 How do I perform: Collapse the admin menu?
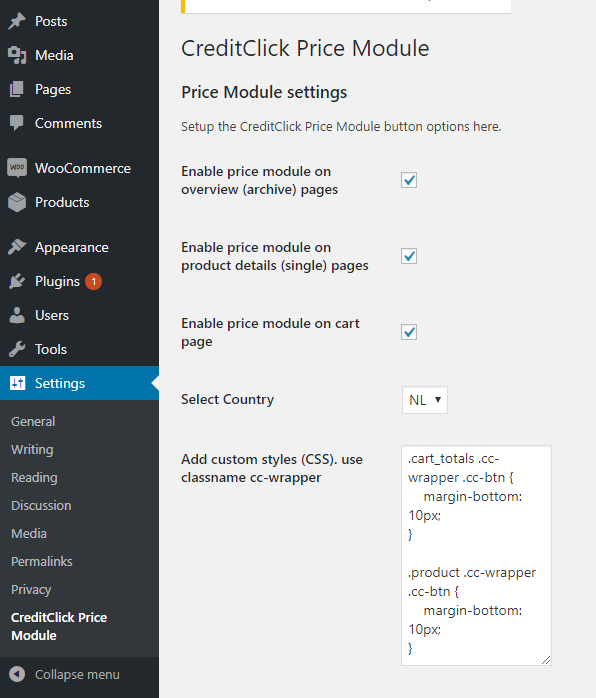pyautogui.click(x=65, y=674)
